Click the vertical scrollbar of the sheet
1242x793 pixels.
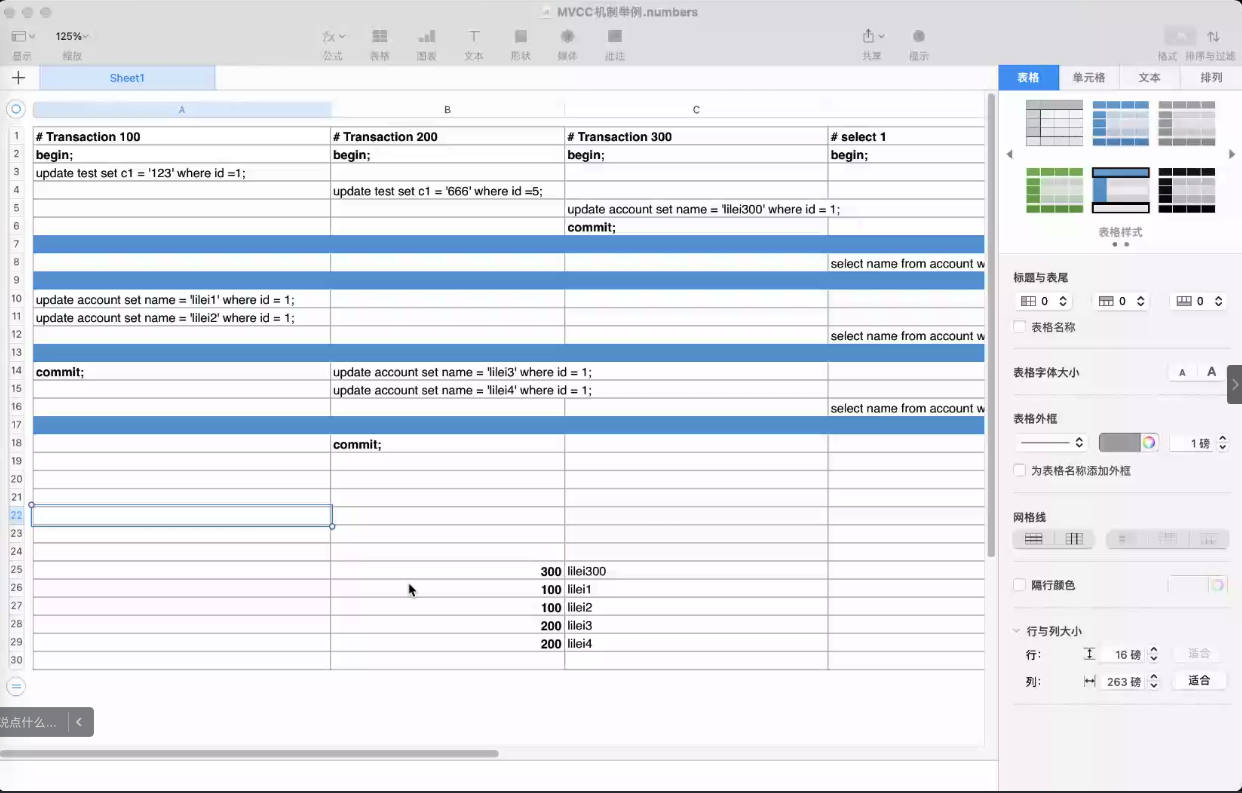click(991, 325)
